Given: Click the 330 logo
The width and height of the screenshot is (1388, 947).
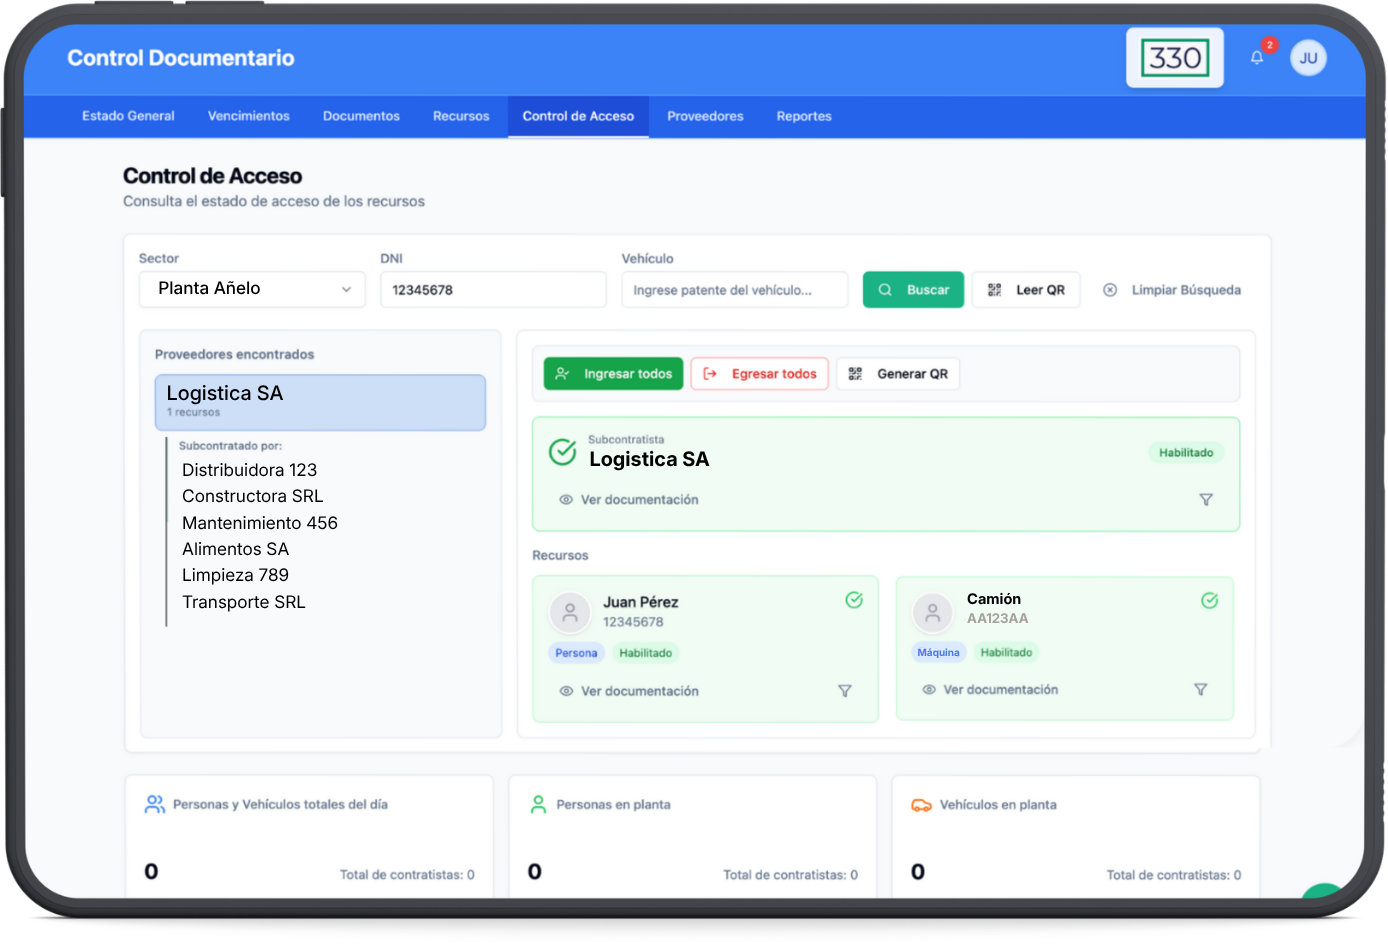Looking at the screenshot, I should pyautogui.click(x=1175, y=58).
